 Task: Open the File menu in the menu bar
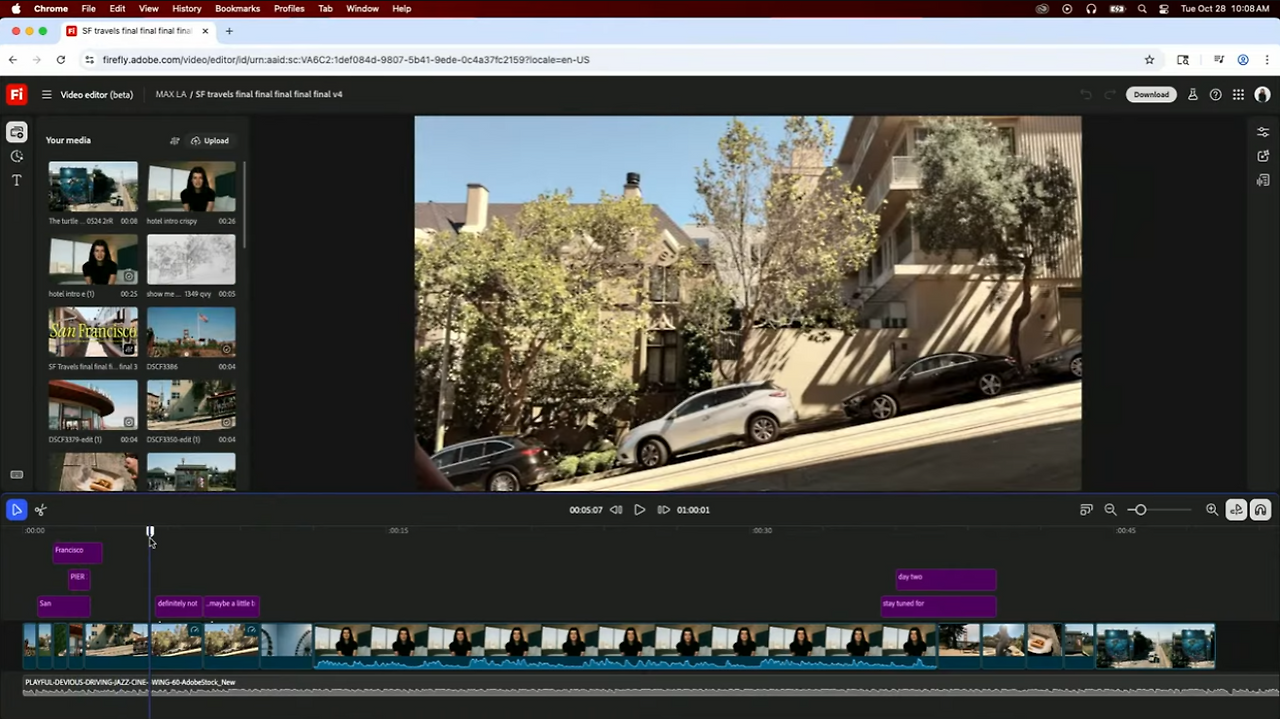click(89, 8)
